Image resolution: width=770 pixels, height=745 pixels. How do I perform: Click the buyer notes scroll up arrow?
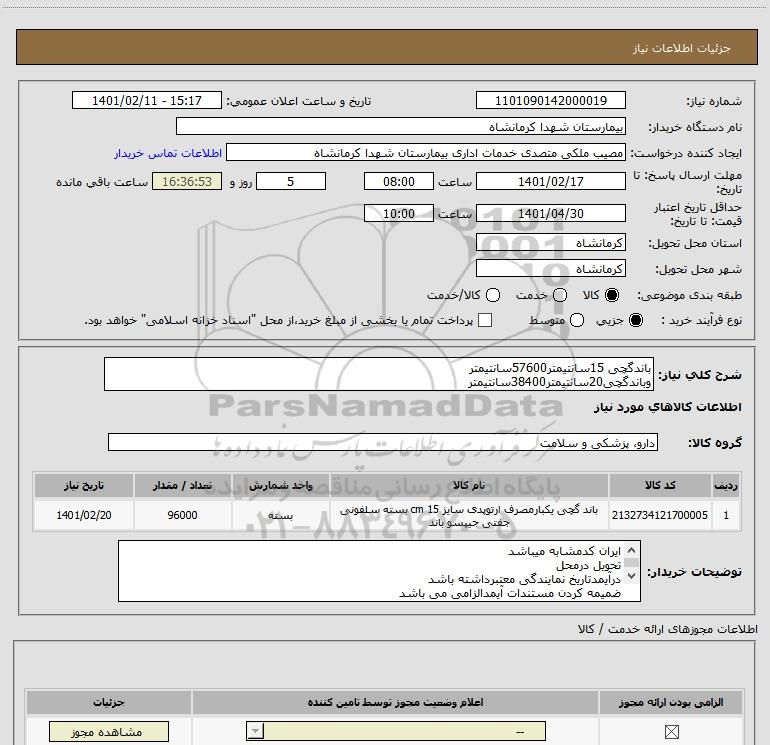(x=632, y=550)
